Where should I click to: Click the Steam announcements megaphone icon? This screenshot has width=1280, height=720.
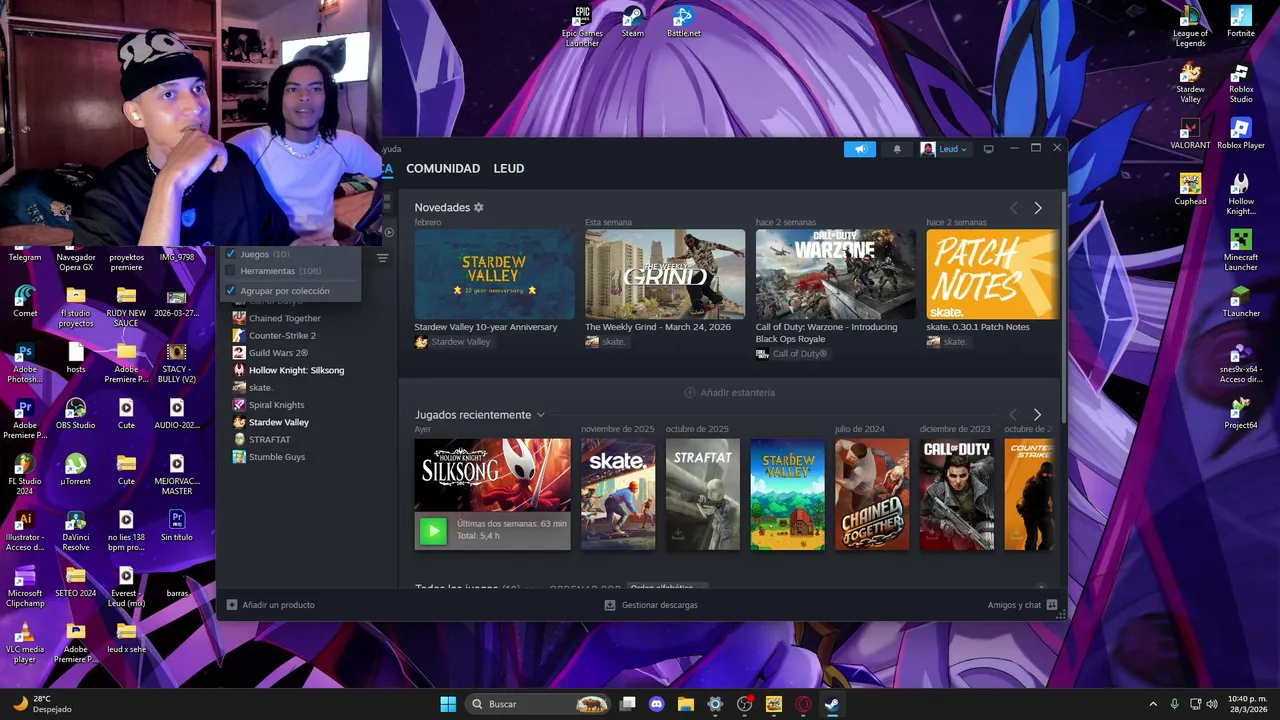859,149
